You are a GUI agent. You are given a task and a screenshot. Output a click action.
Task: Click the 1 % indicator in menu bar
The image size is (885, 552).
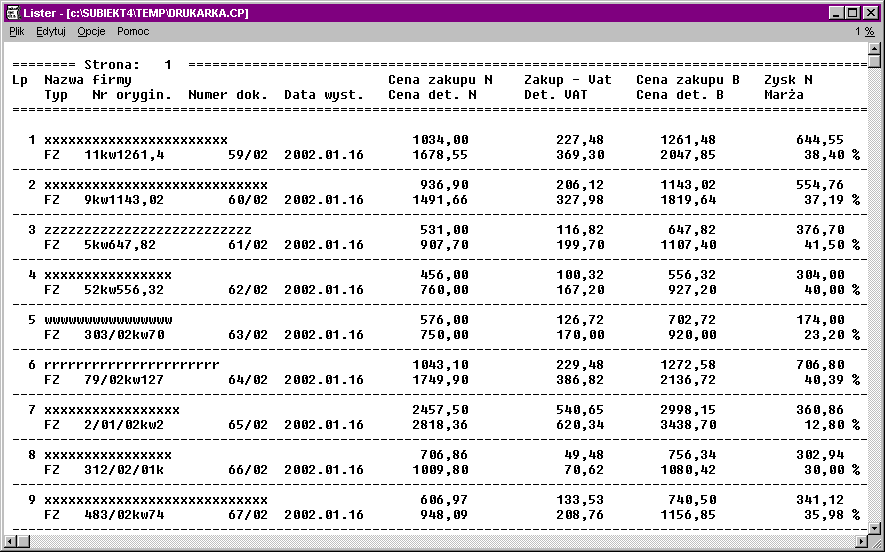[864, 32]
